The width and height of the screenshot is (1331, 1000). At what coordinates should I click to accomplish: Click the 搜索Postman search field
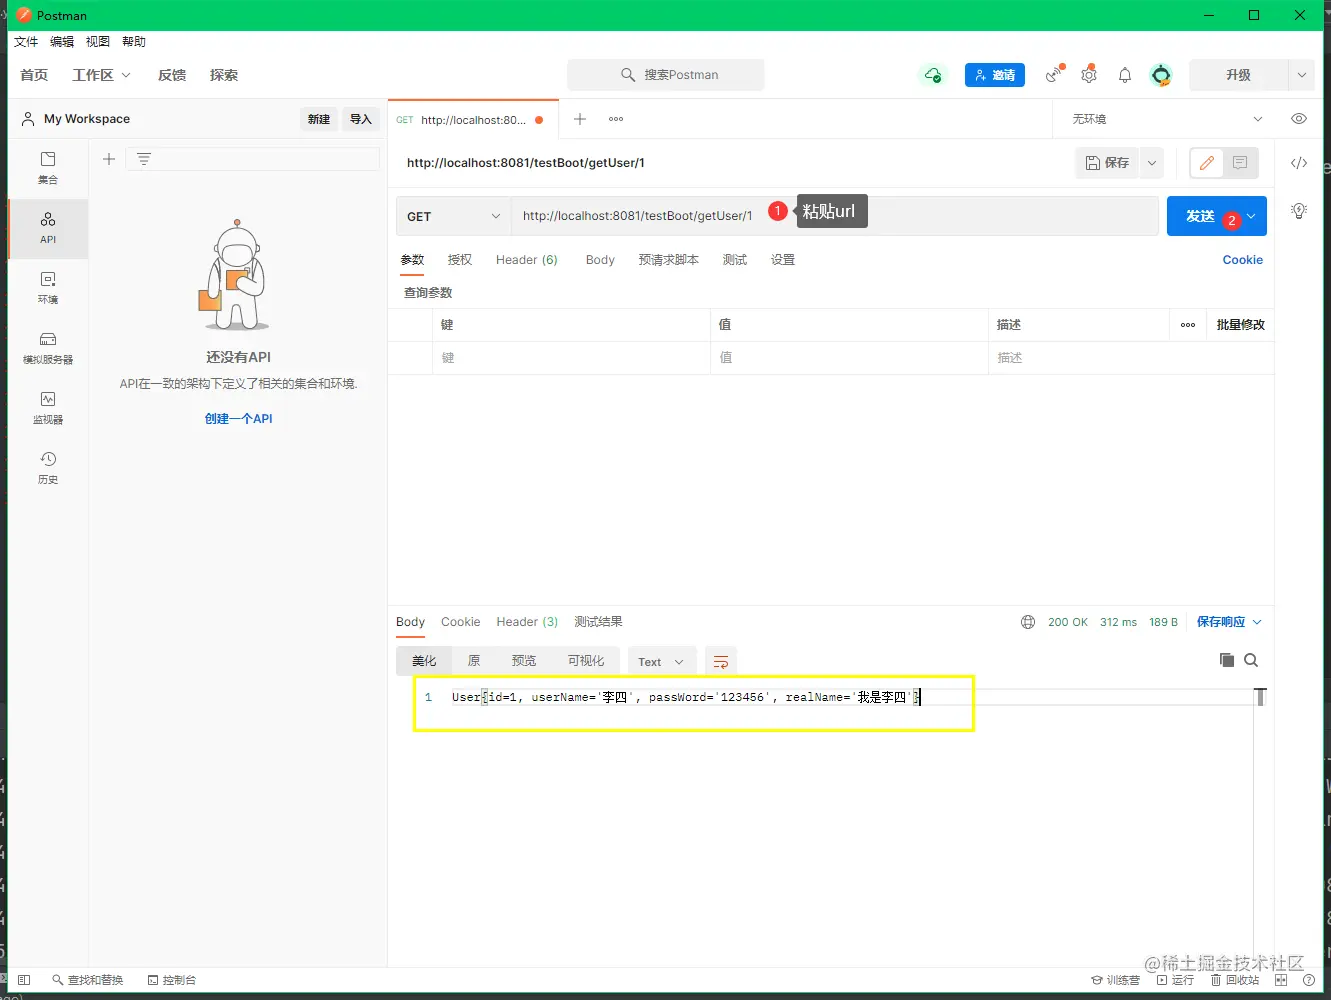[666, 75]
